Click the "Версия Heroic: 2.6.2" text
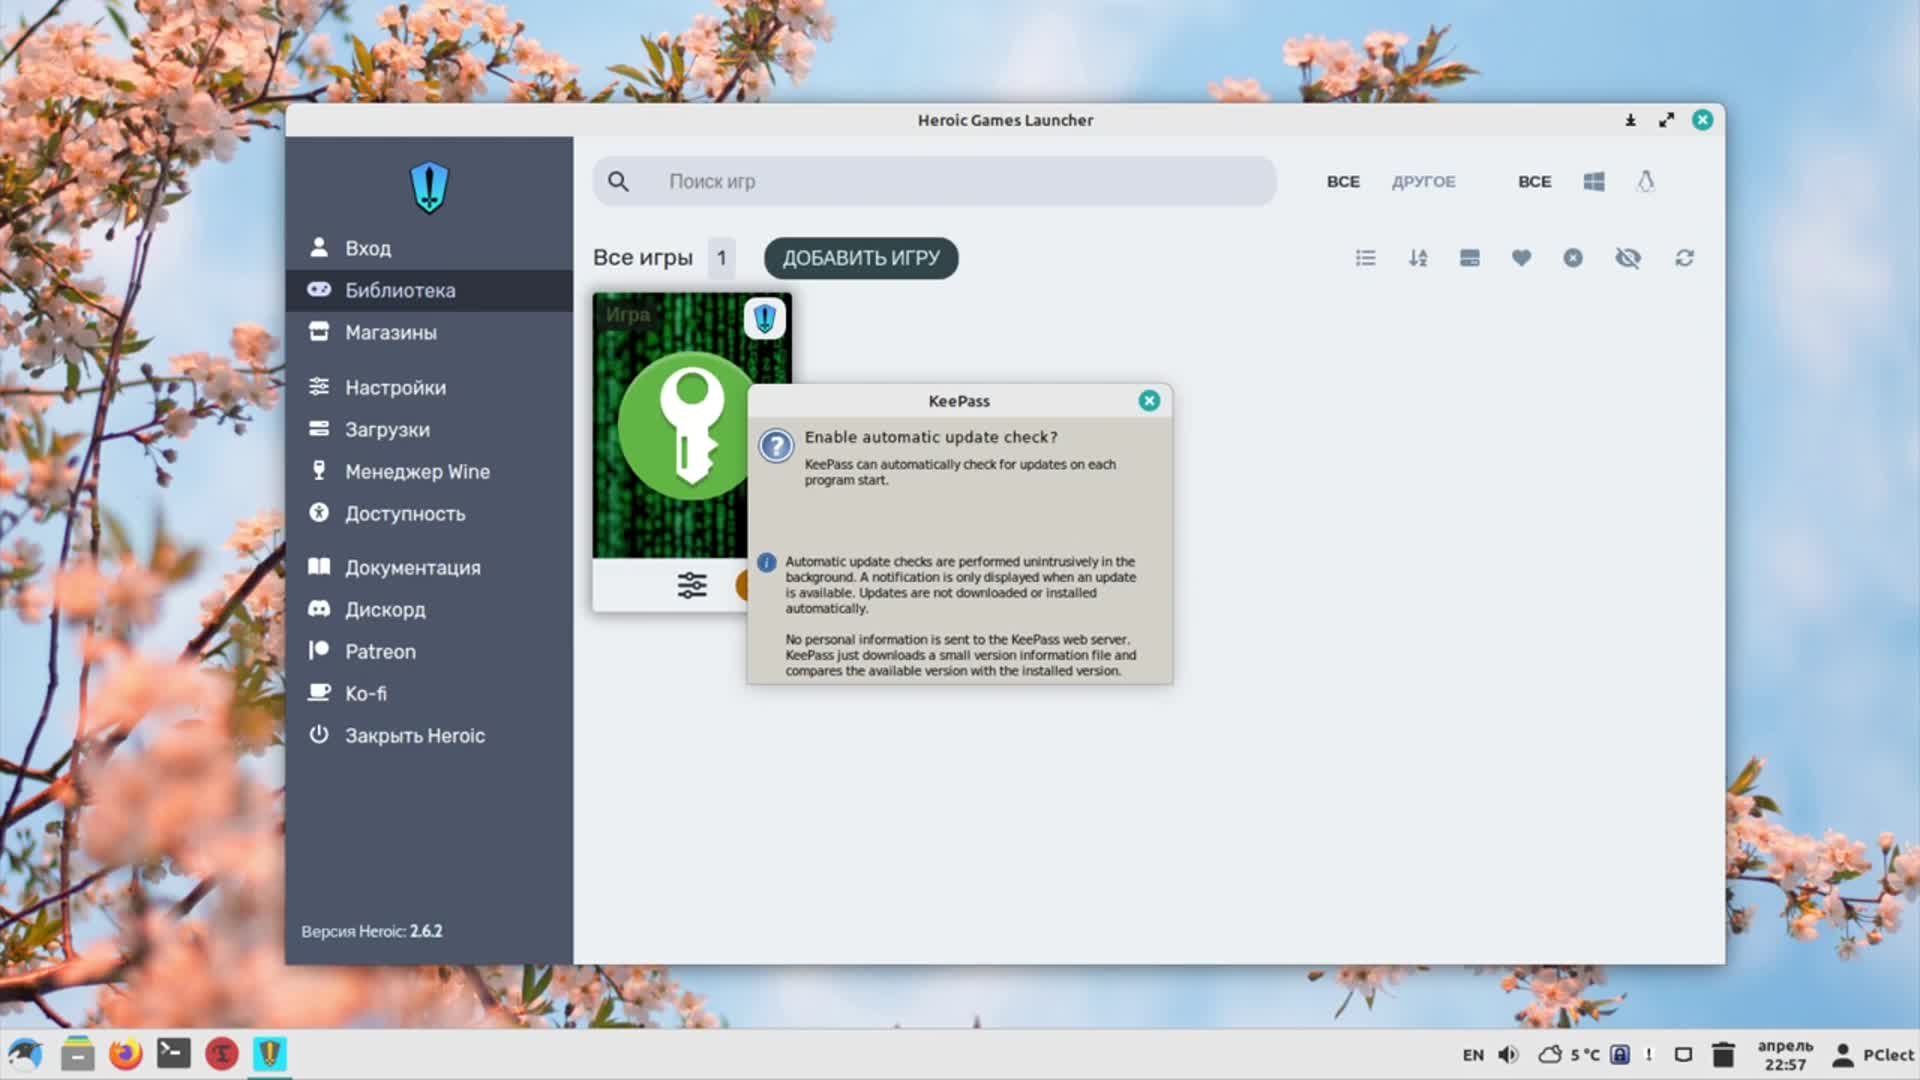The image size is (1920, 1080). coord(372,931)
